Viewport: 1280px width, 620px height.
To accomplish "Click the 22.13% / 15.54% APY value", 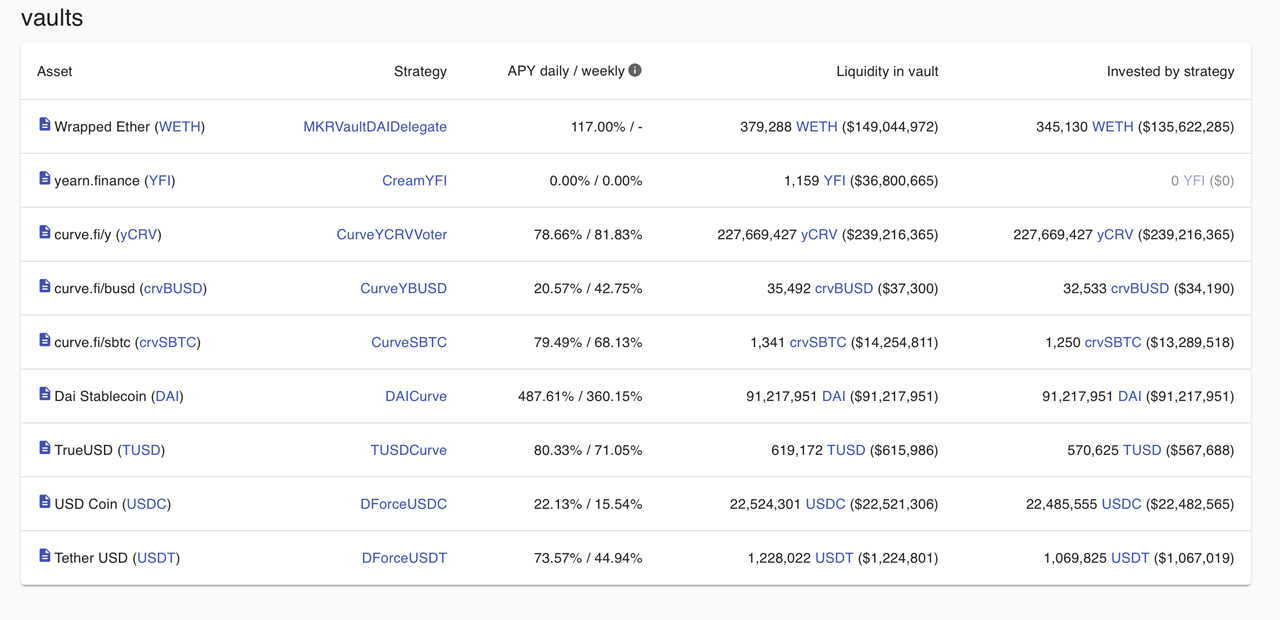I will (x=588, y=505).
